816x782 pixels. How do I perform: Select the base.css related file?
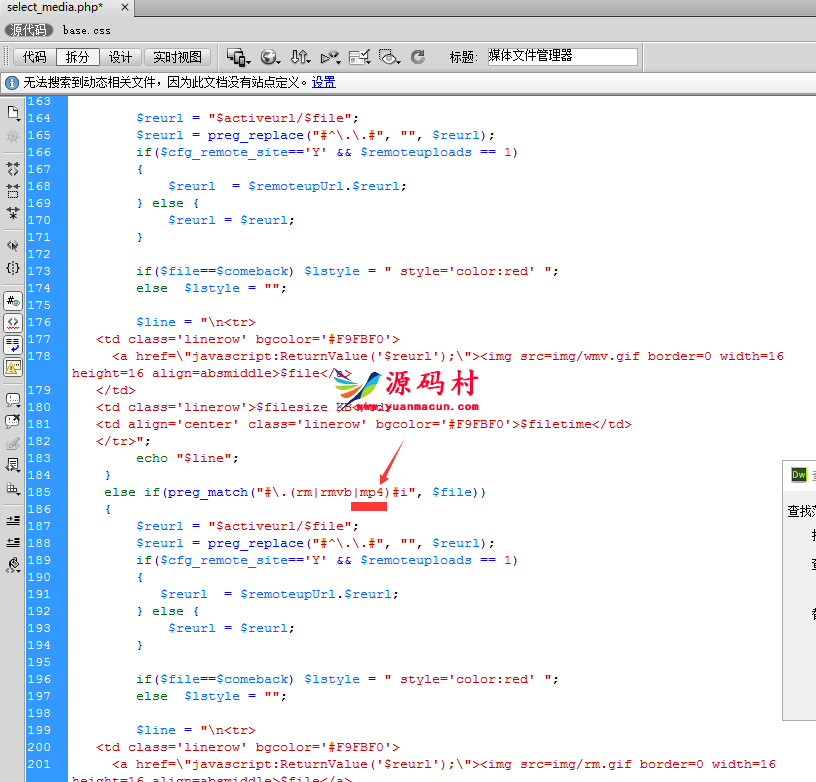pyautogui.click(x=86, y=31)
